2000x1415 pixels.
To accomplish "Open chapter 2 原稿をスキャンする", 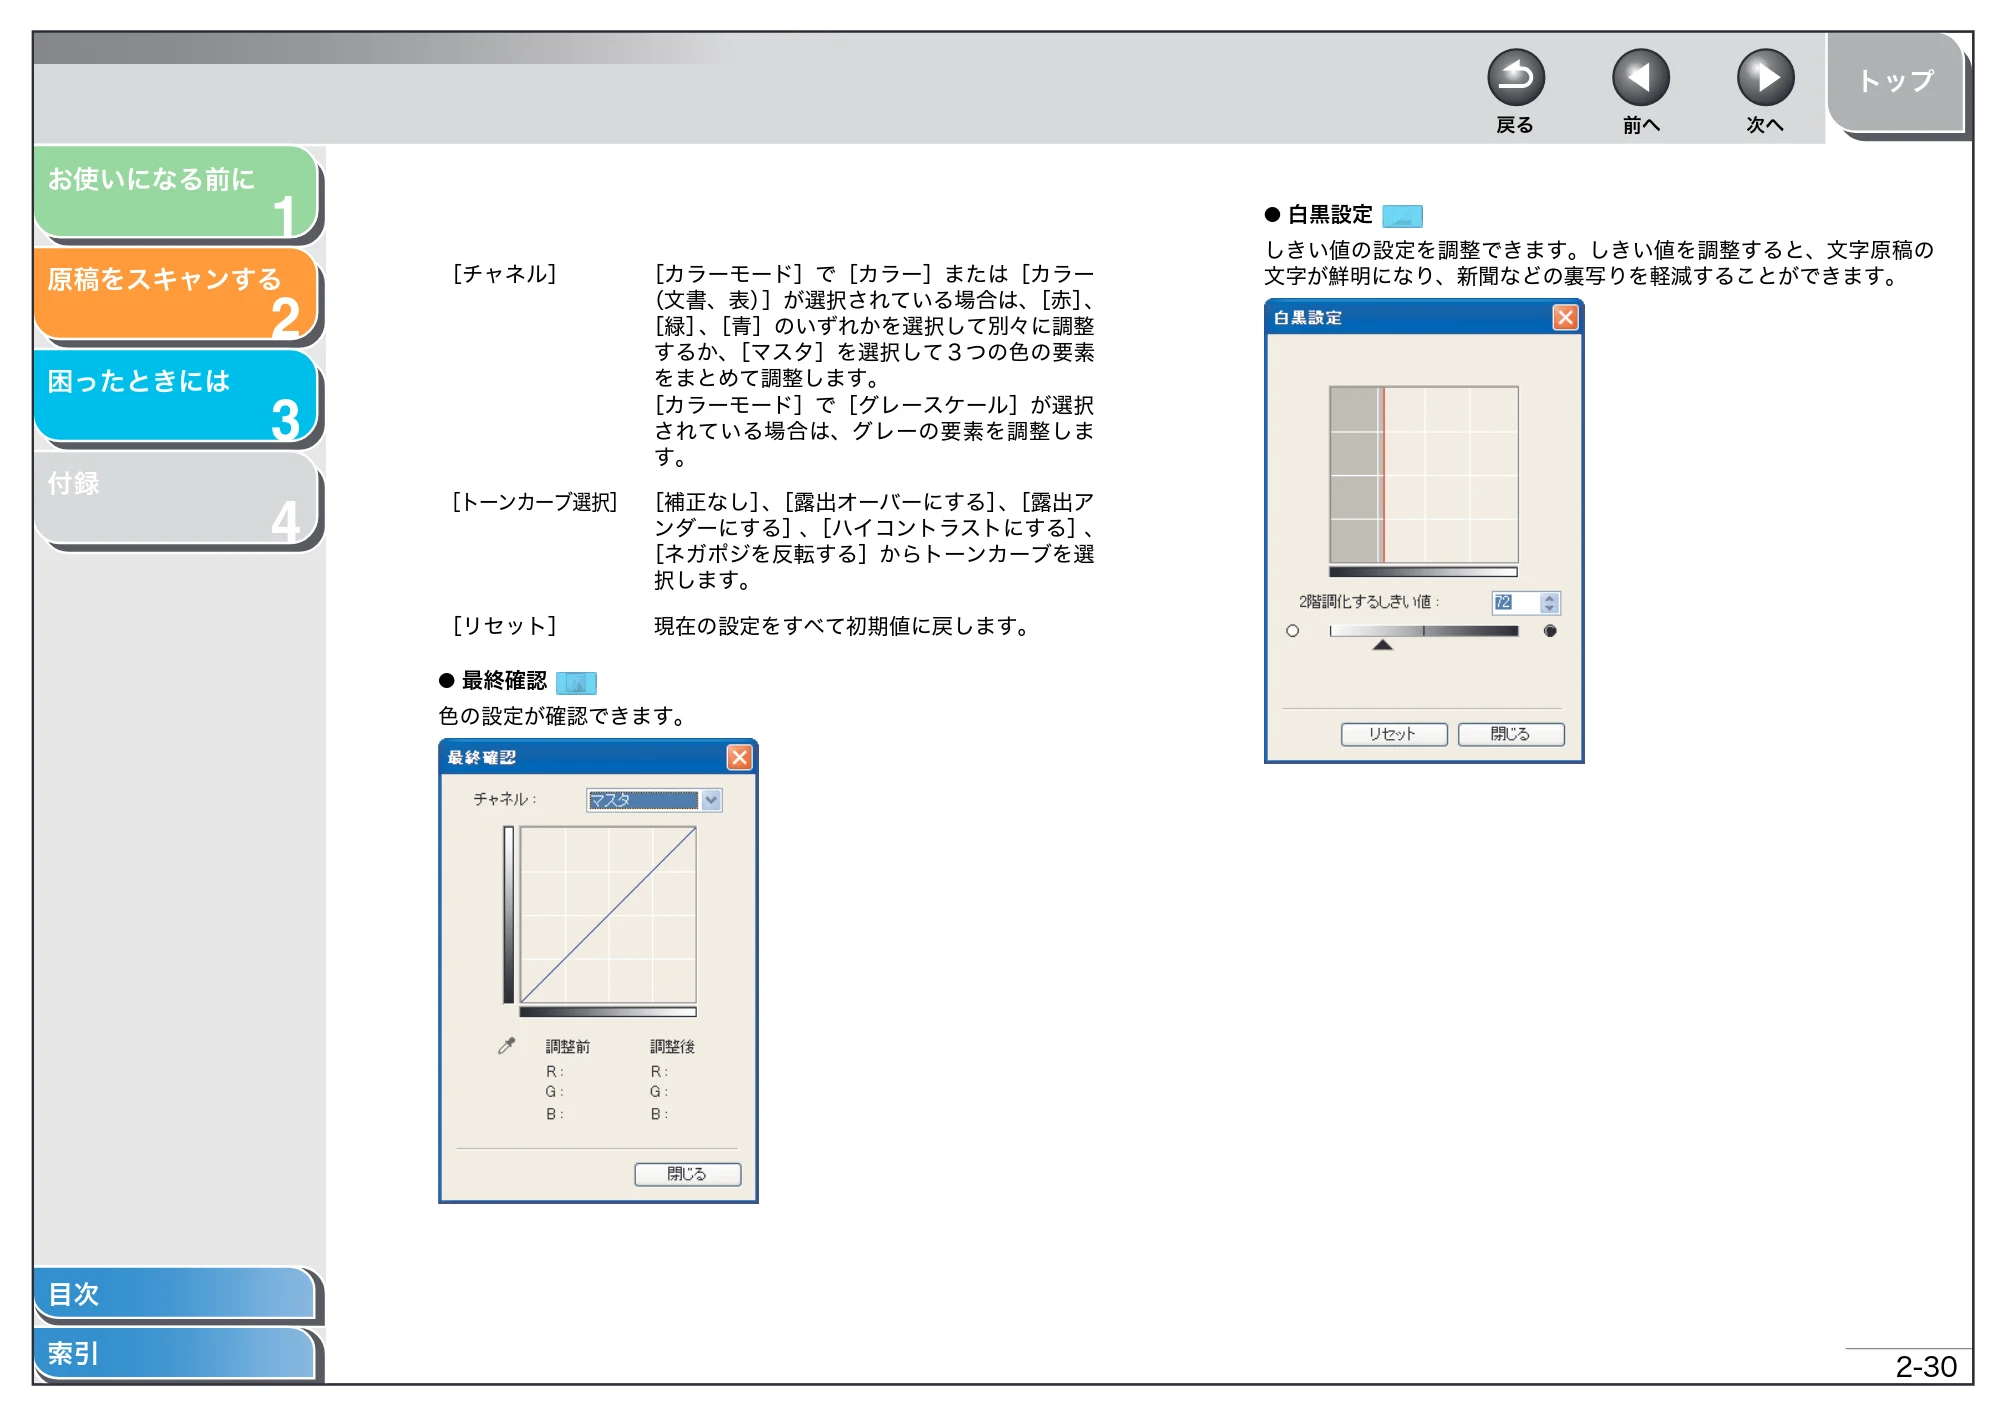I will [176, 294].
